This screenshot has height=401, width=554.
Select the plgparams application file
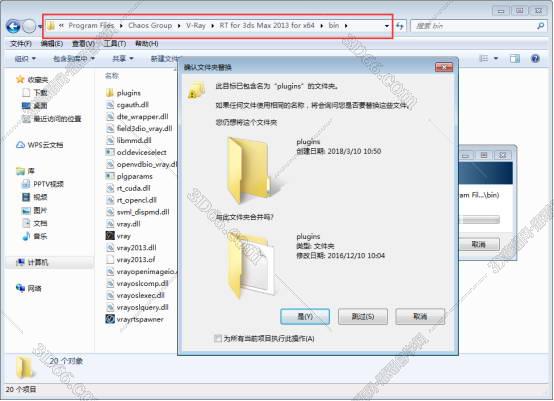pos(129,176)
